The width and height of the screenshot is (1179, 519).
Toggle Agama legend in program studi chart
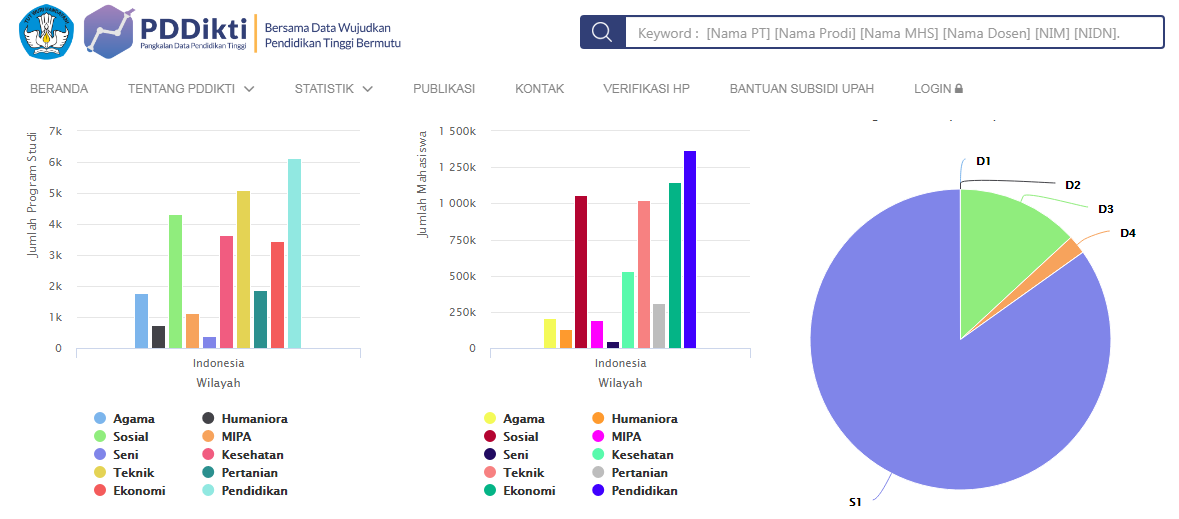pos(133,419)
